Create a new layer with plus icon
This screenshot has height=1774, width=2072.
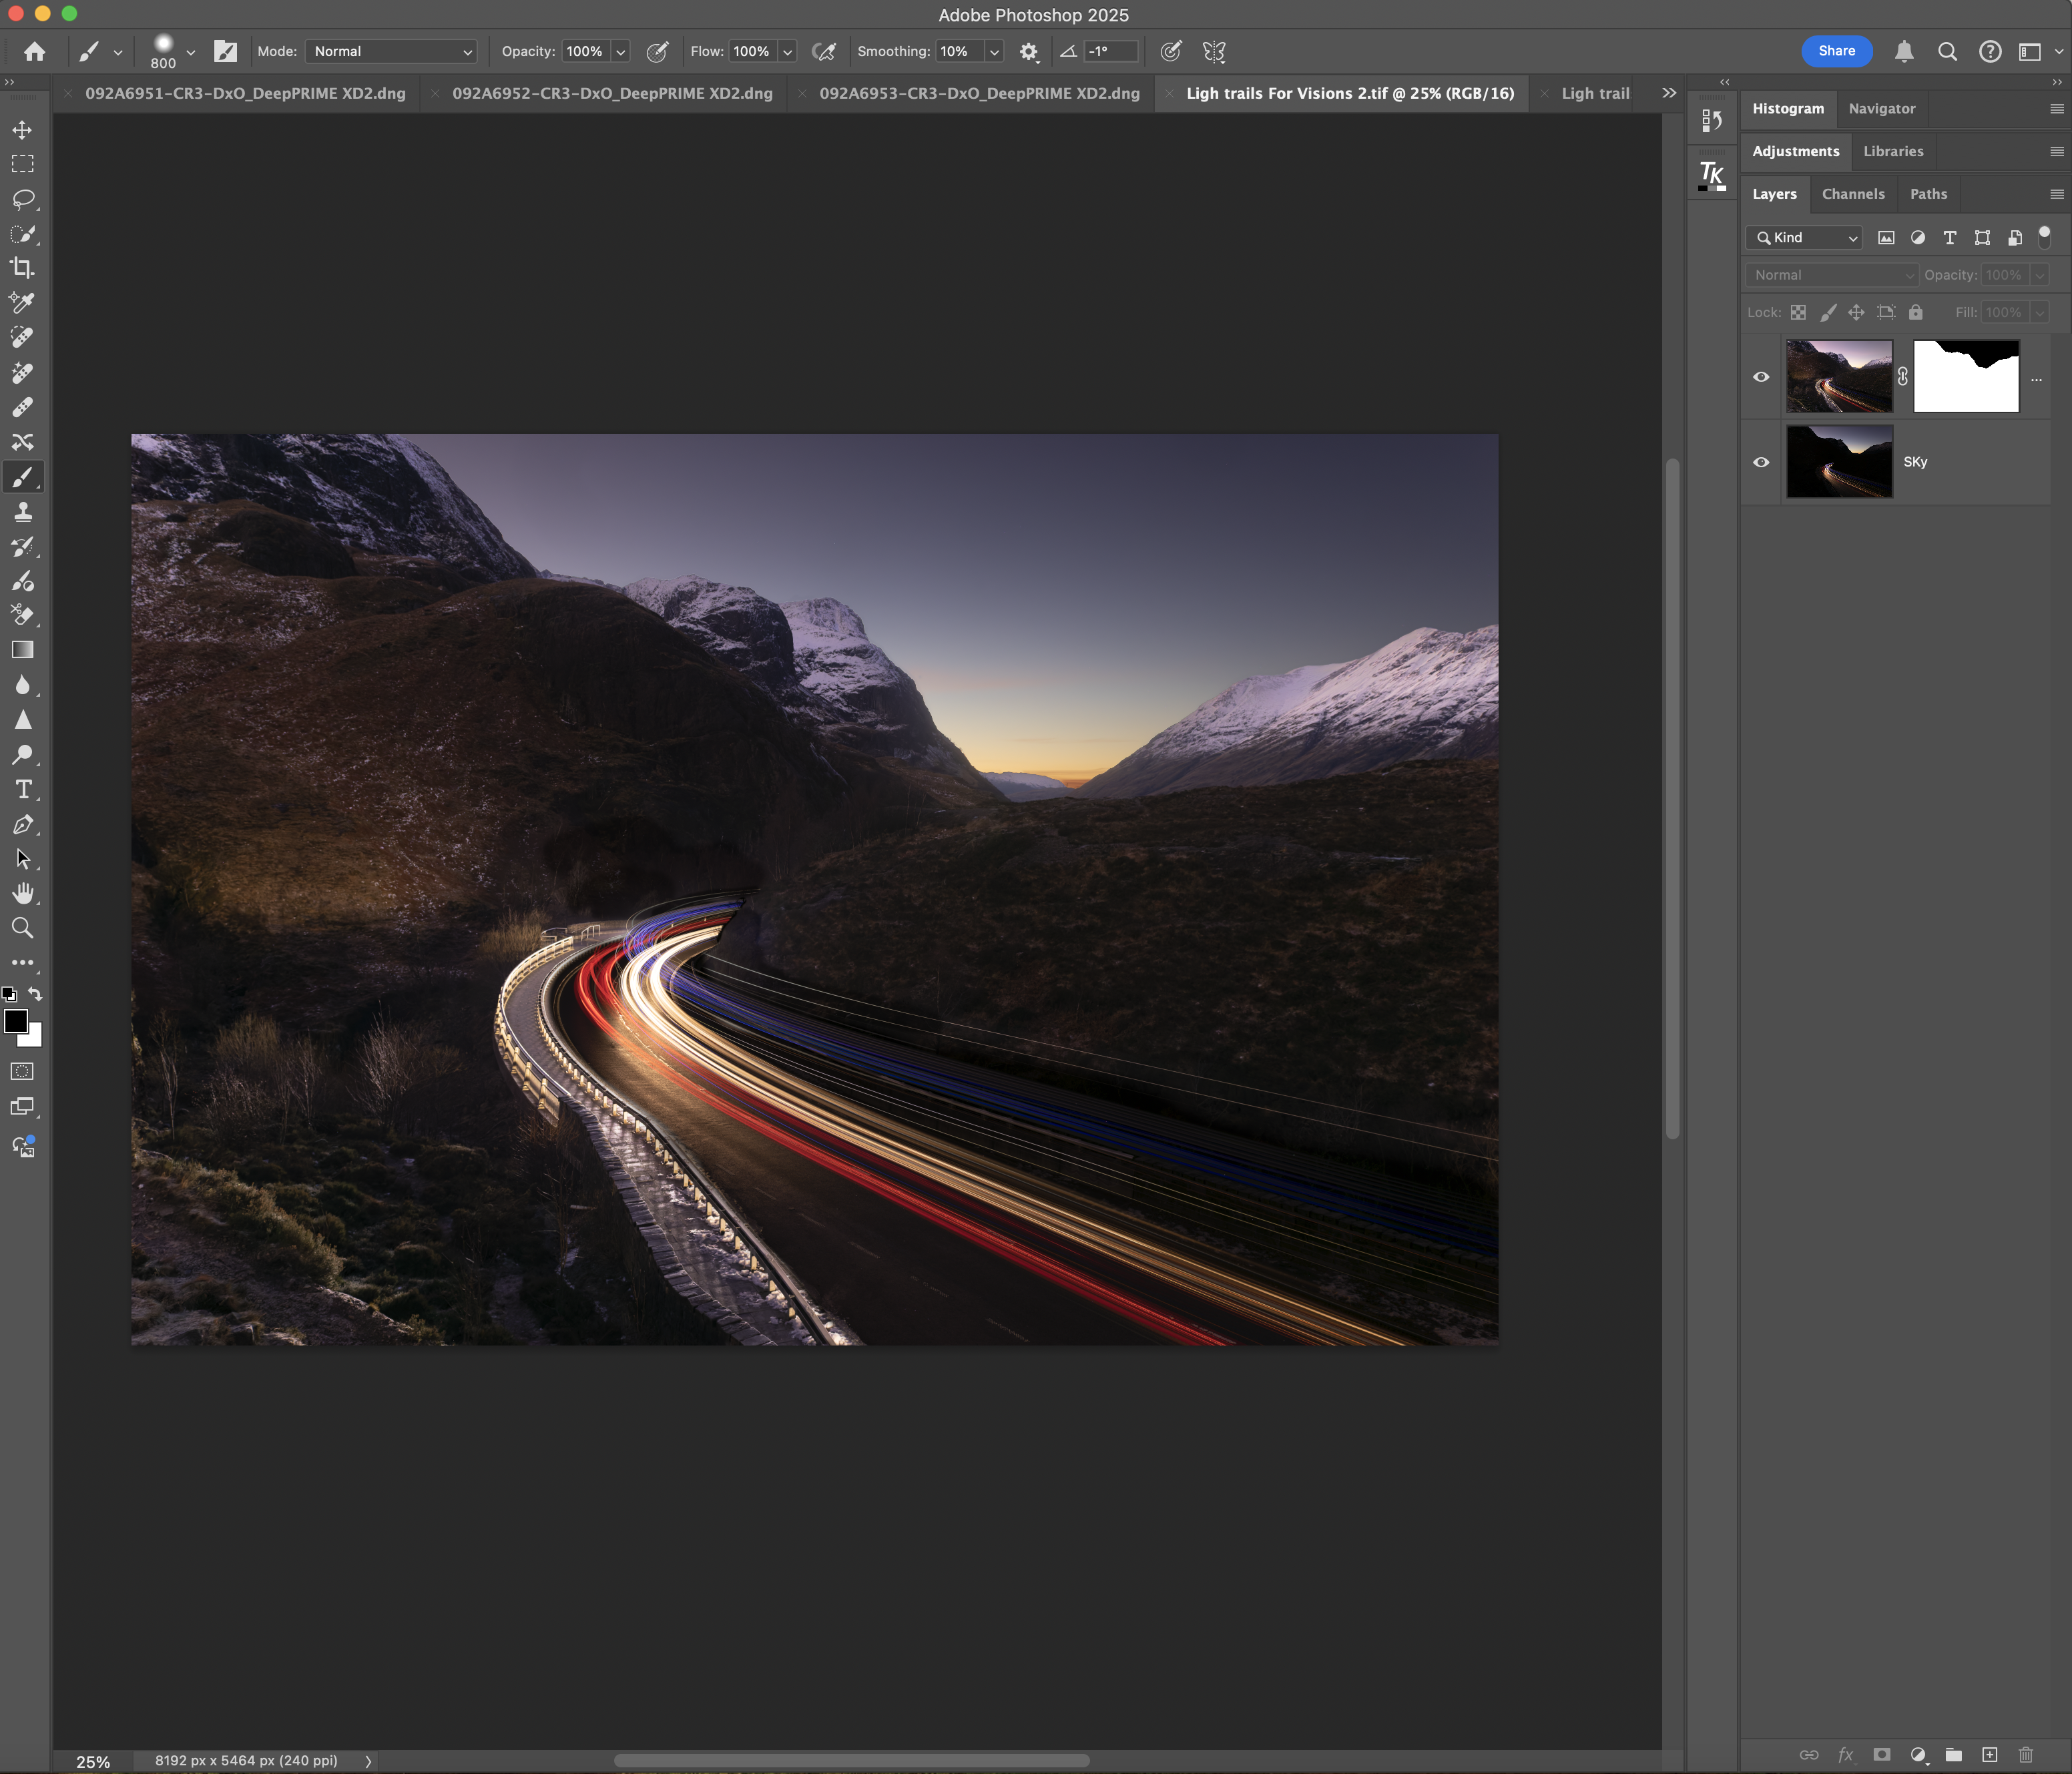coord(1990,1754)
